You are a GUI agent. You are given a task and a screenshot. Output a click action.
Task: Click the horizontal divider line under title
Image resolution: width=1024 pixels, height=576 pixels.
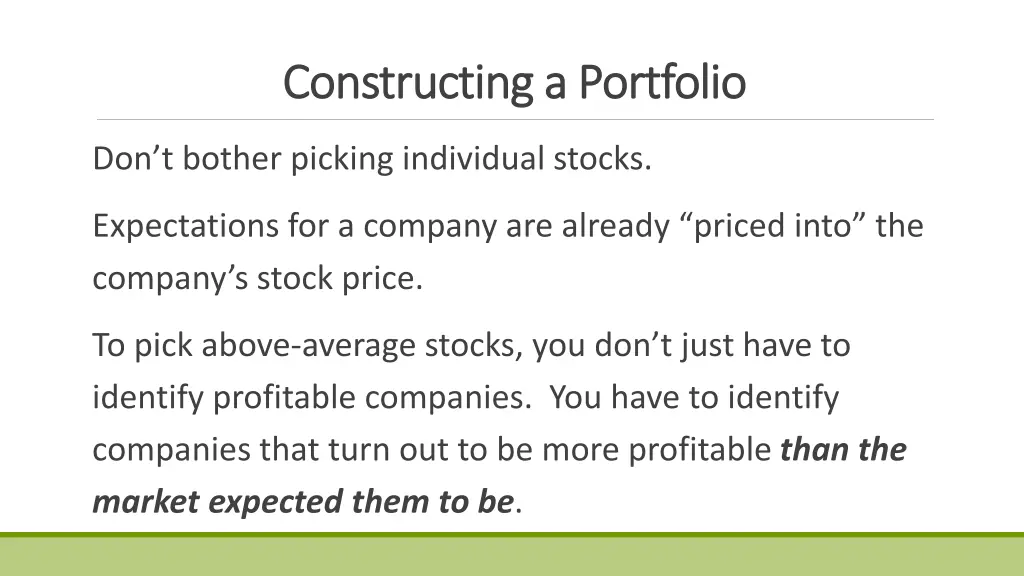pyautogui.click(x=515, y=120)
